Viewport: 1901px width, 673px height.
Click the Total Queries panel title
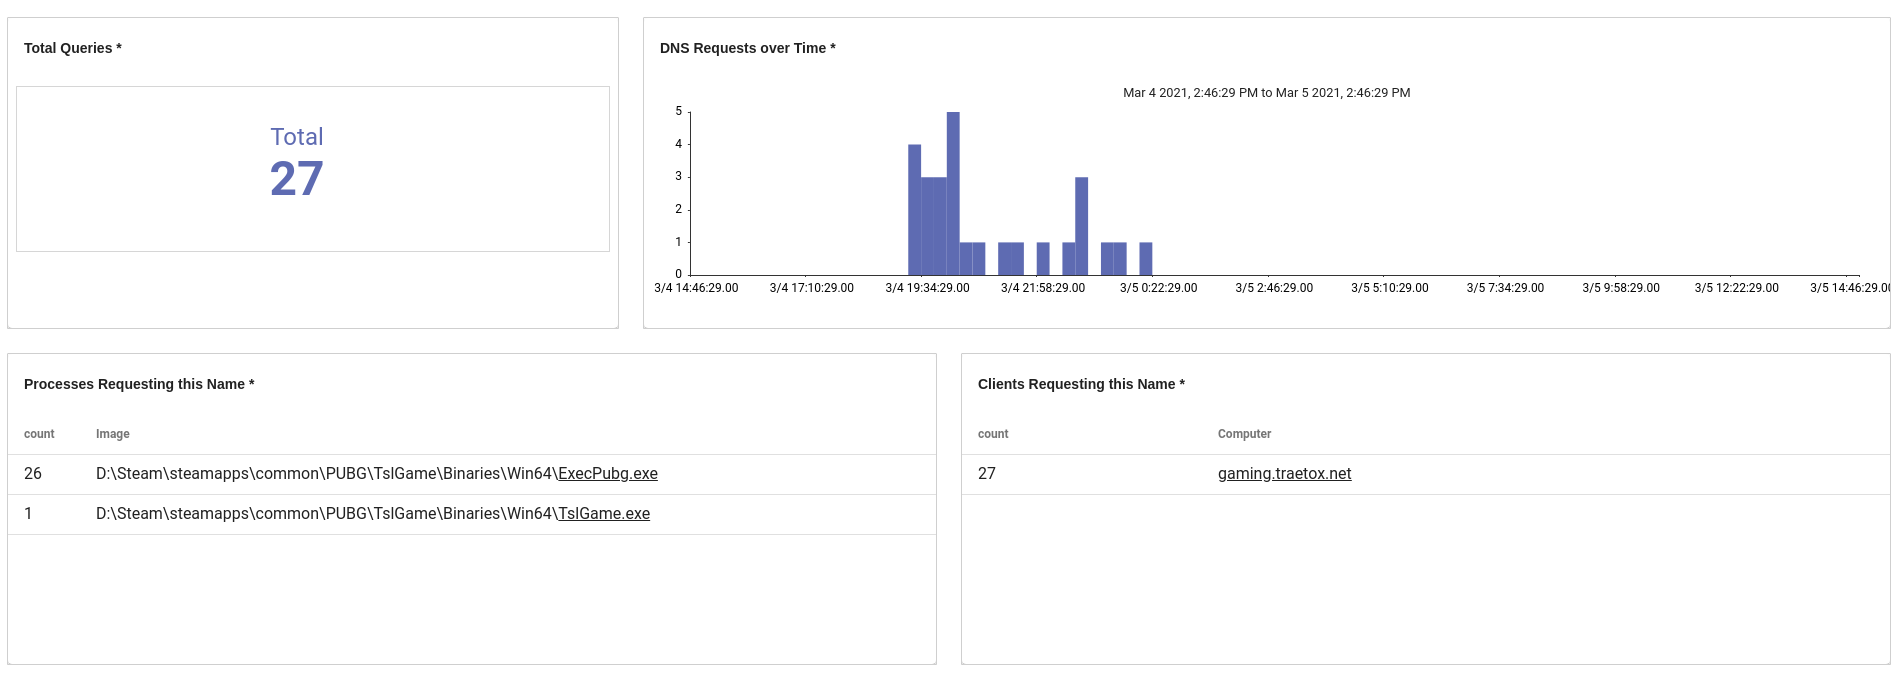(73, 48)
